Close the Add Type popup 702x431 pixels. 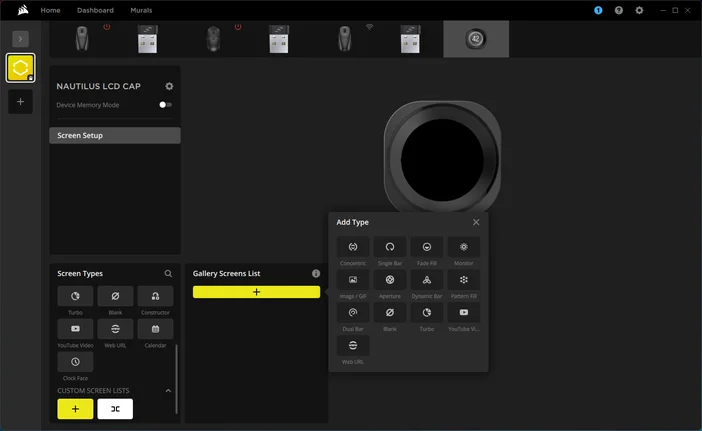(476, 222)
